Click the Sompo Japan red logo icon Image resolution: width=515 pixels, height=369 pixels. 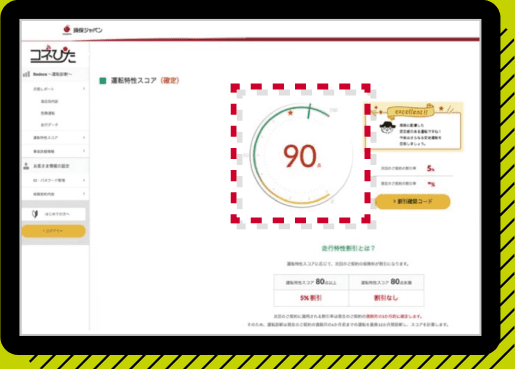tap(67, 30)
